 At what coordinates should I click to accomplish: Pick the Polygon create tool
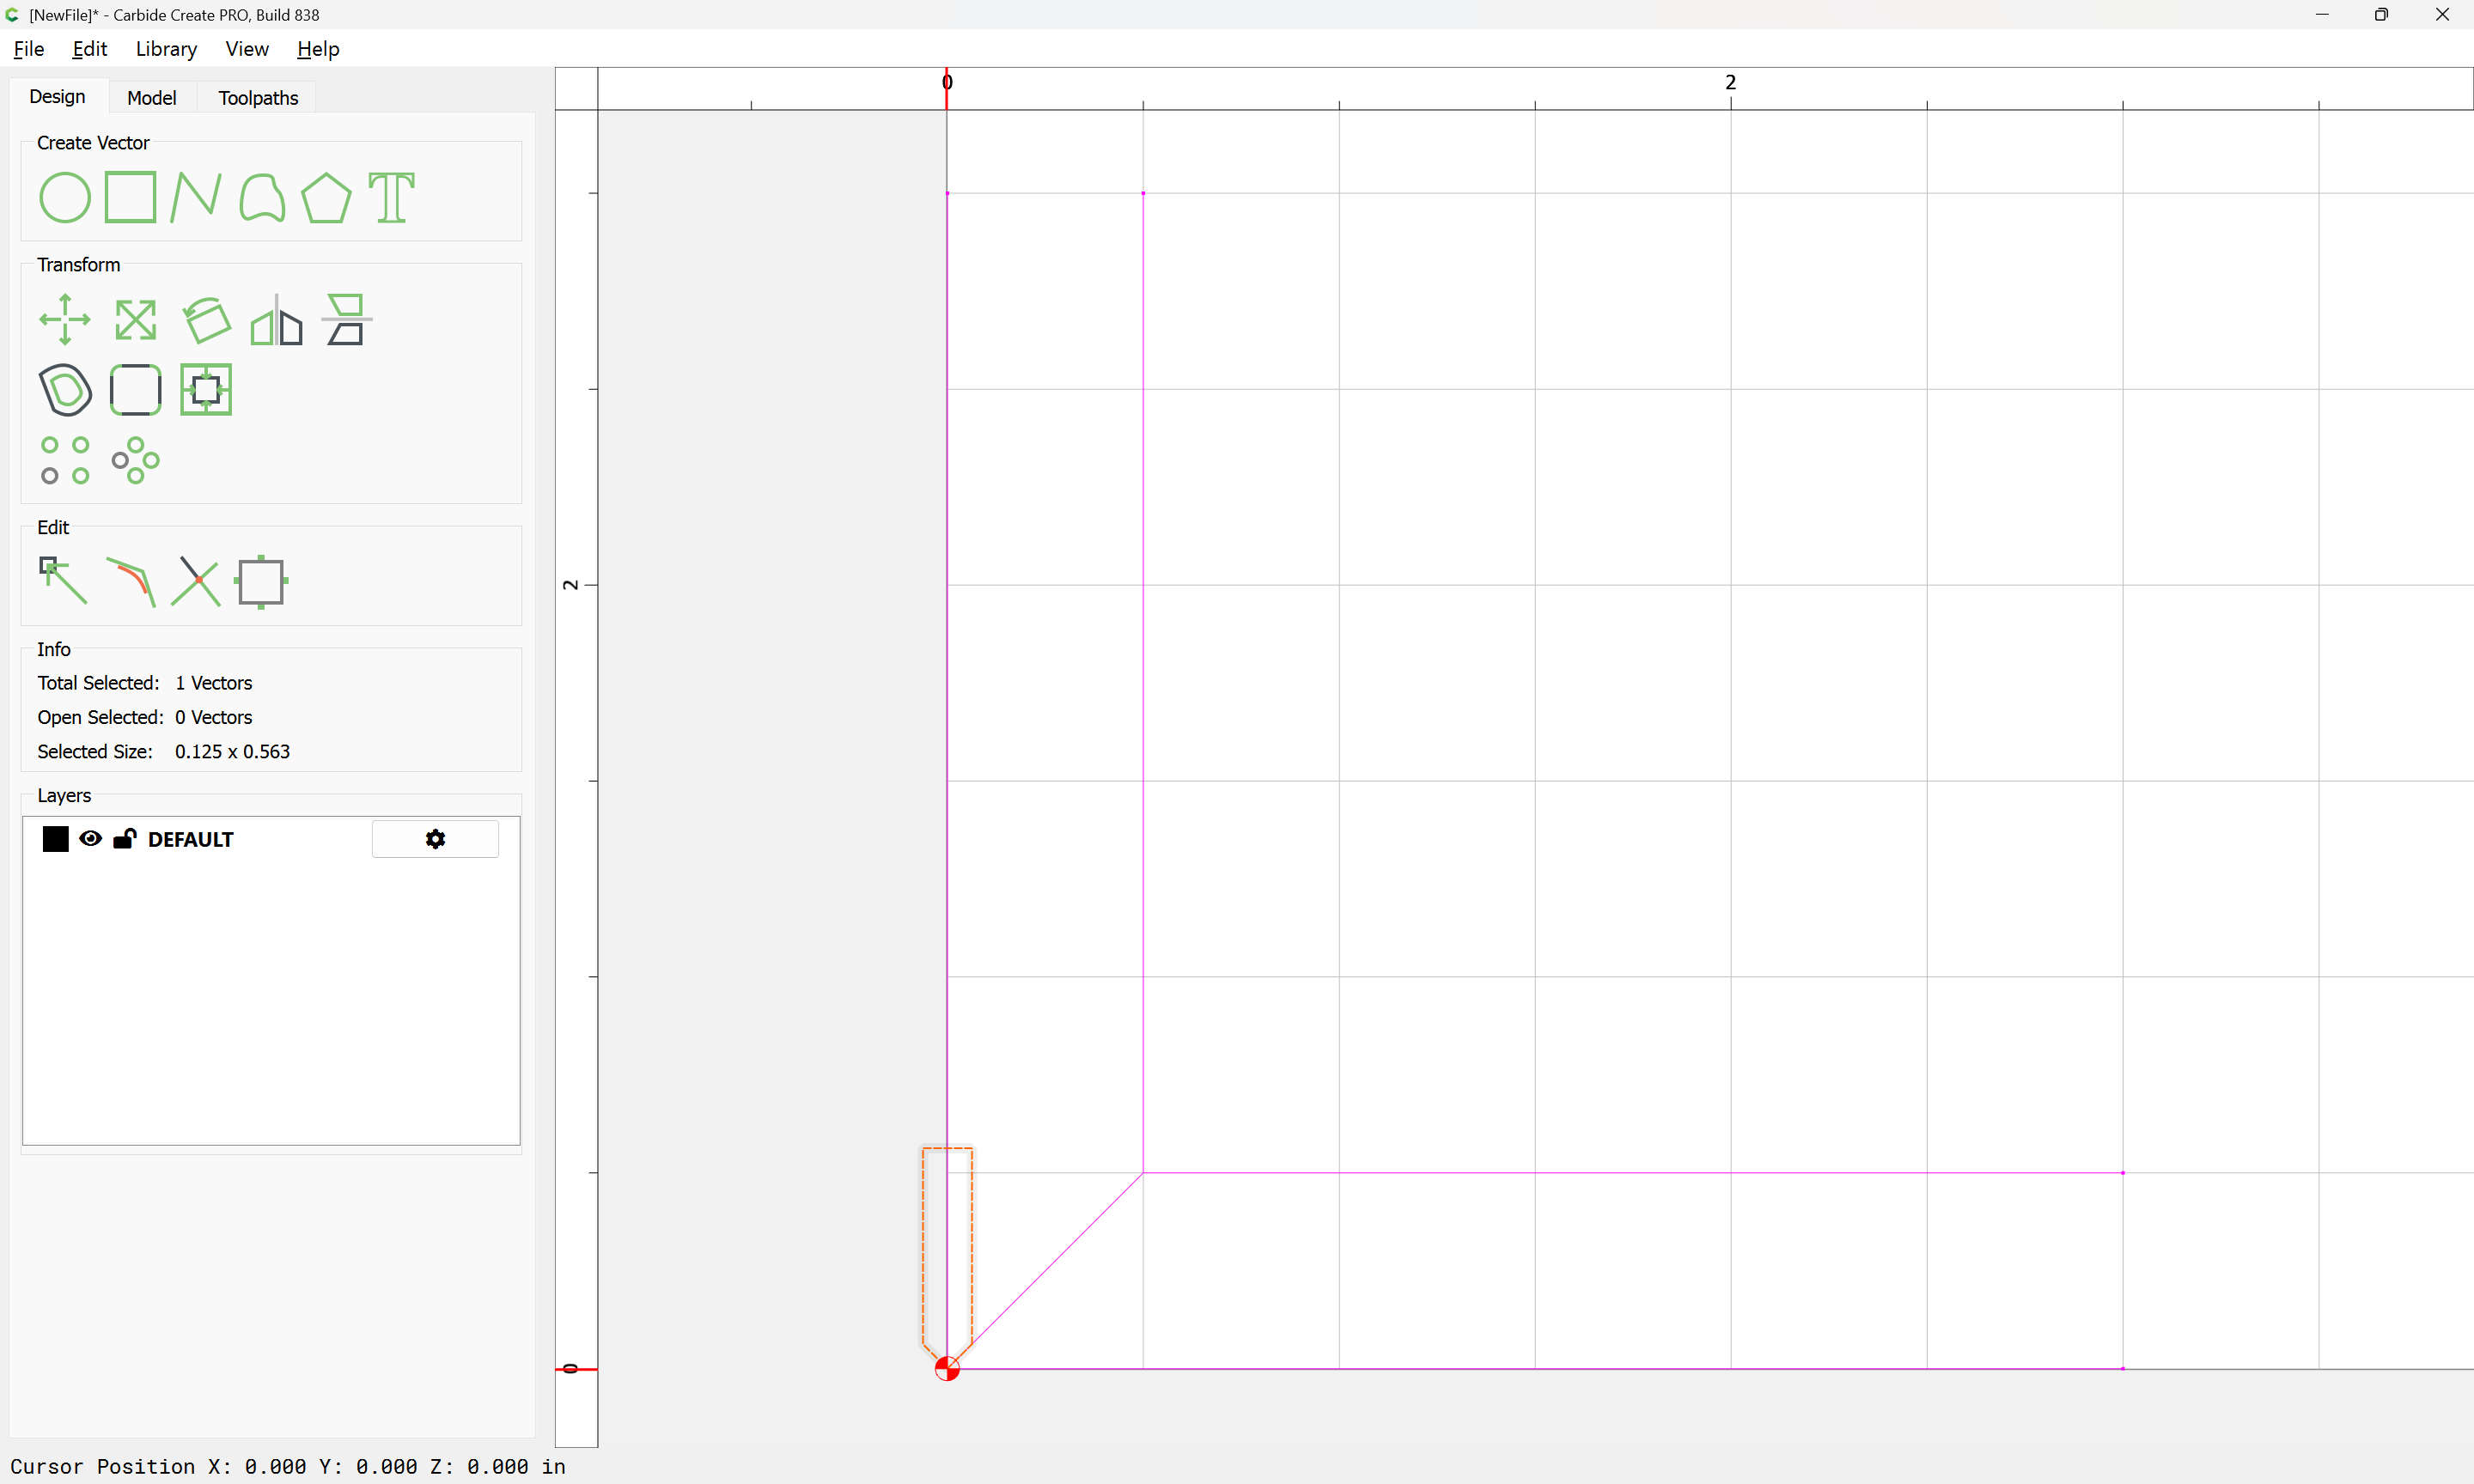pyautogui.click(x=326, y=197)
